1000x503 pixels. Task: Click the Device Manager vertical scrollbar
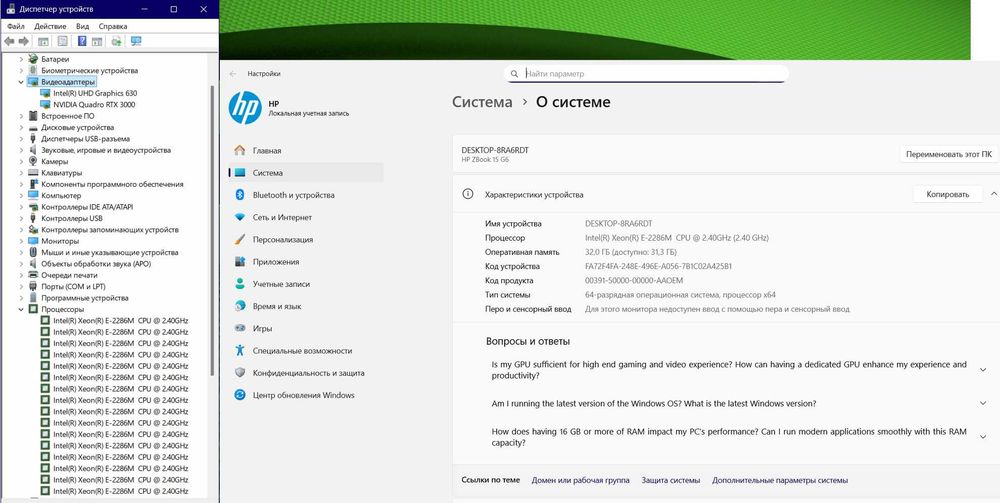pos(212,230)
